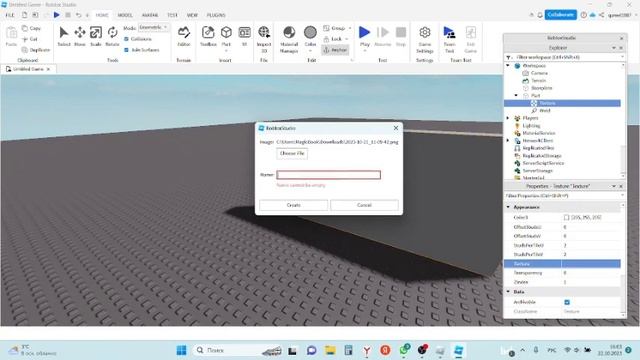This screenshot has height=360, width=640.
Task: Switch to the AVATAR ribbon tab
Action: [150, 15]
